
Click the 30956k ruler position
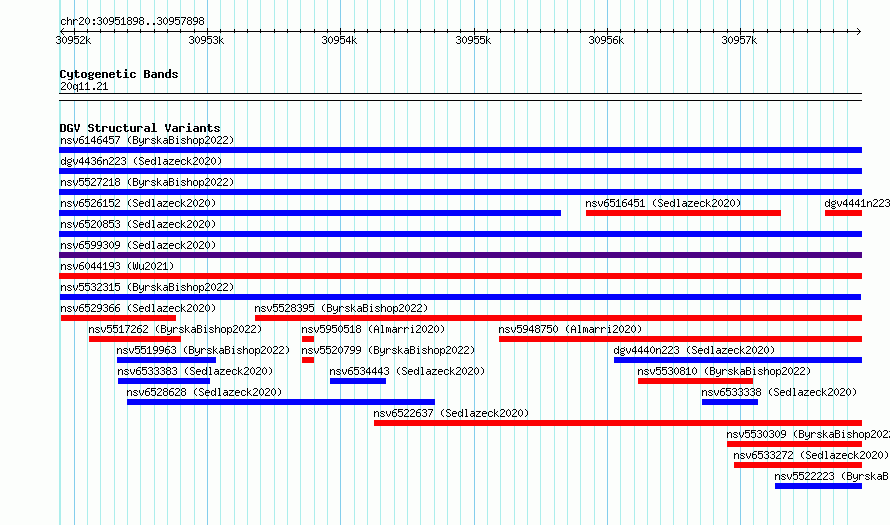(x=606, y=40)
